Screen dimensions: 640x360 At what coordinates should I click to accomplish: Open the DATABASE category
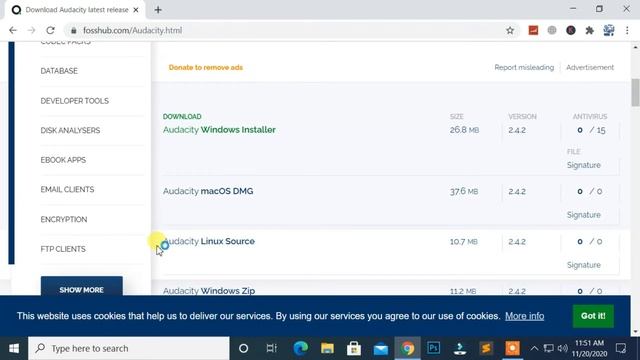click(x=59, y=71)
